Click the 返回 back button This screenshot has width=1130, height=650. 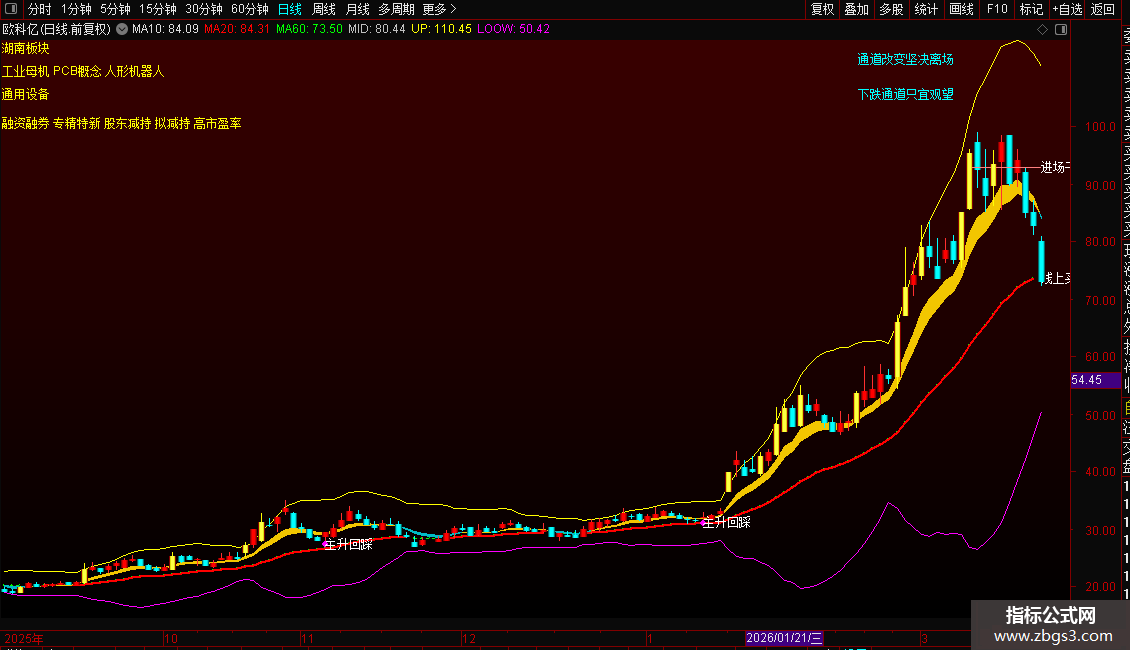[x=1103, y=9]
